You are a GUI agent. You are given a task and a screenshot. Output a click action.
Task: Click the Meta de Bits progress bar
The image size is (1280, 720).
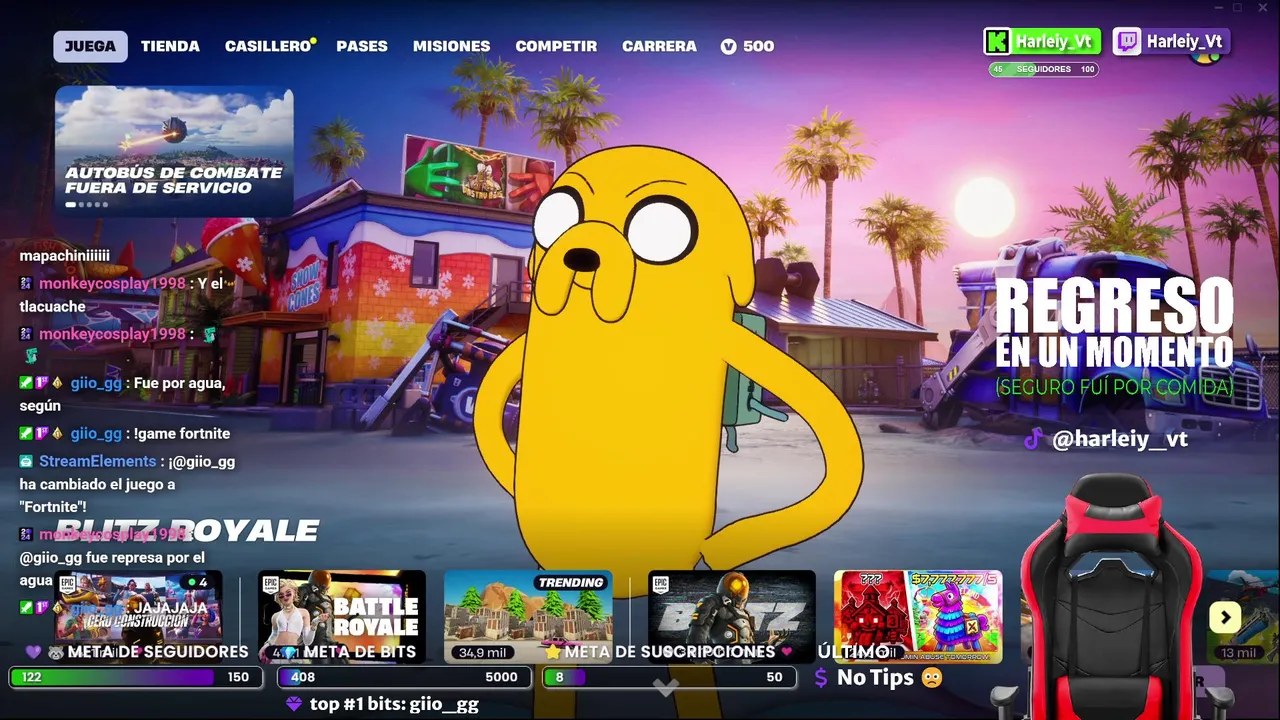click(403, 677)
